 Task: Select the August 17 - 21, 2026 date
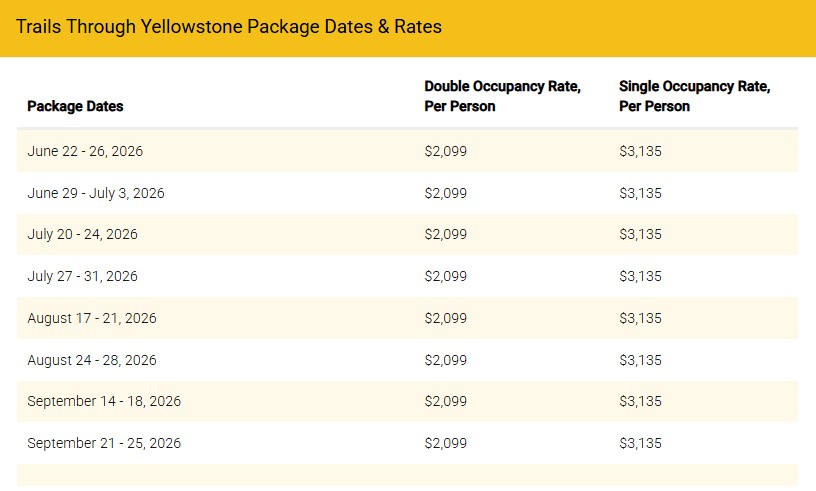92,318
